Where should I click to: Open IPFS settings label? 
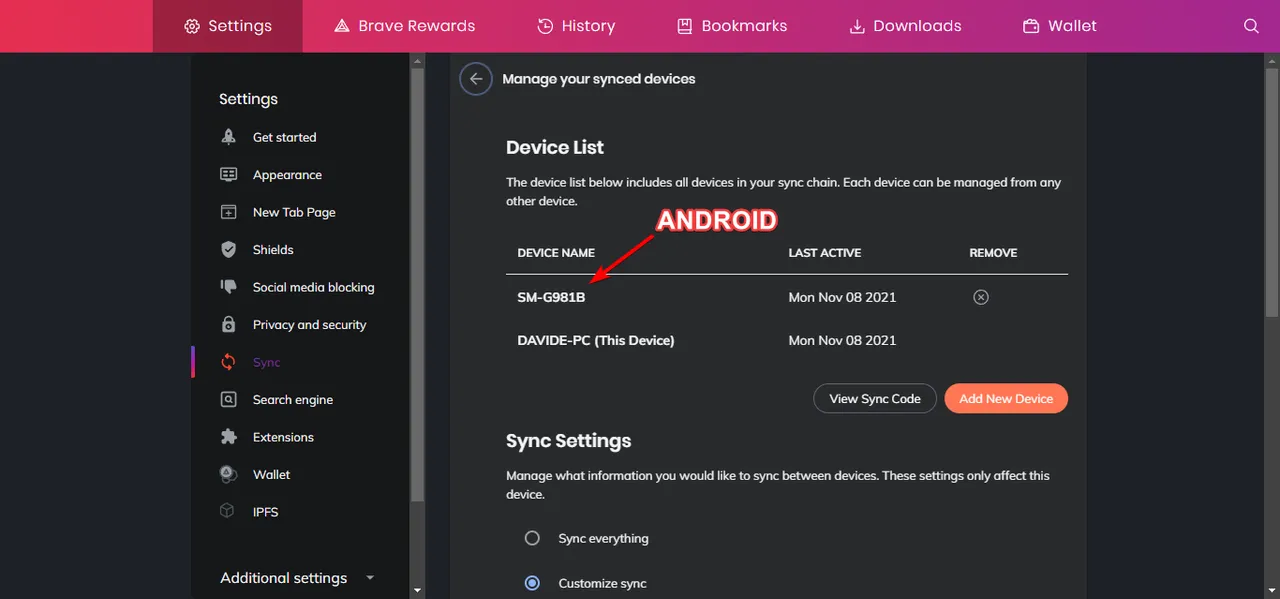(265, 511)
